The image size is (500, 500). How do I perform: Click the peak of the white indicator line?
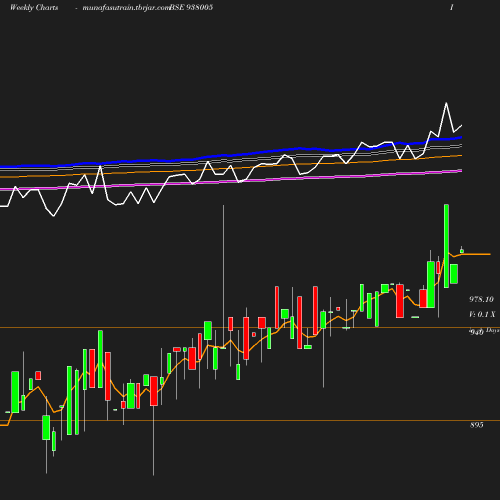pyautogui.click(x=446, y=103)
